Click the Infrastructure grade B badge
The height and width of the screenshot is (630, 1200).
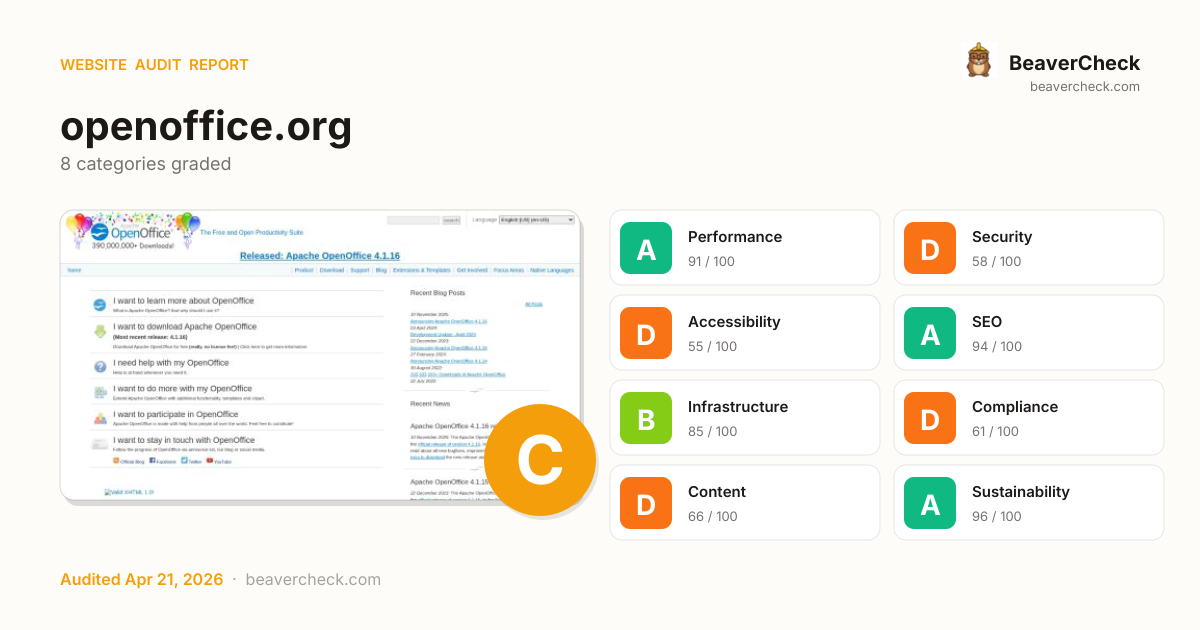pos(646,418)
